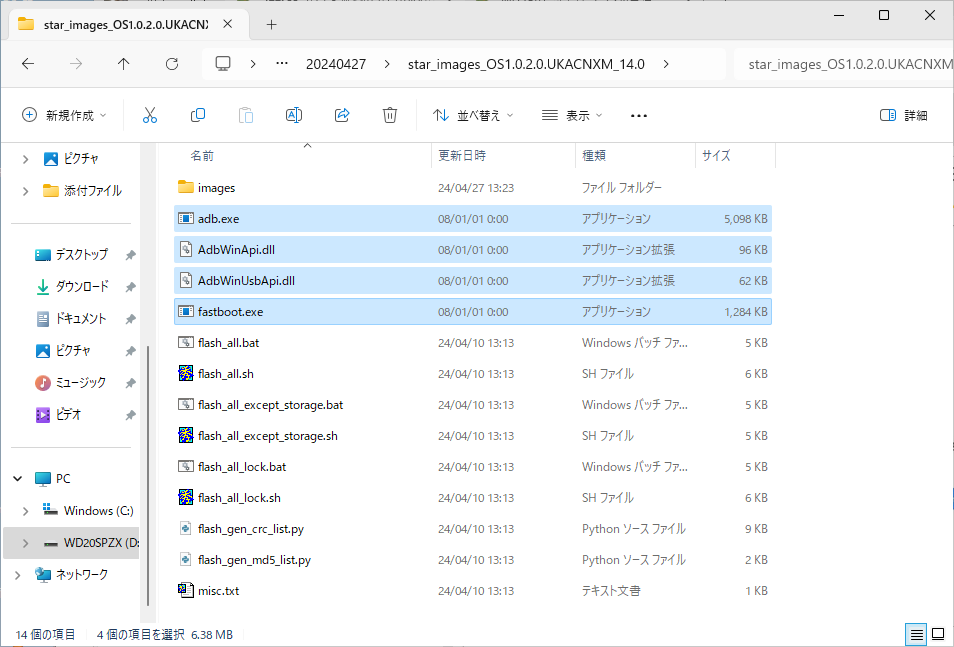Switch to details view in status bar
Screen dimensions: 954x647
(x=916, y=634)
